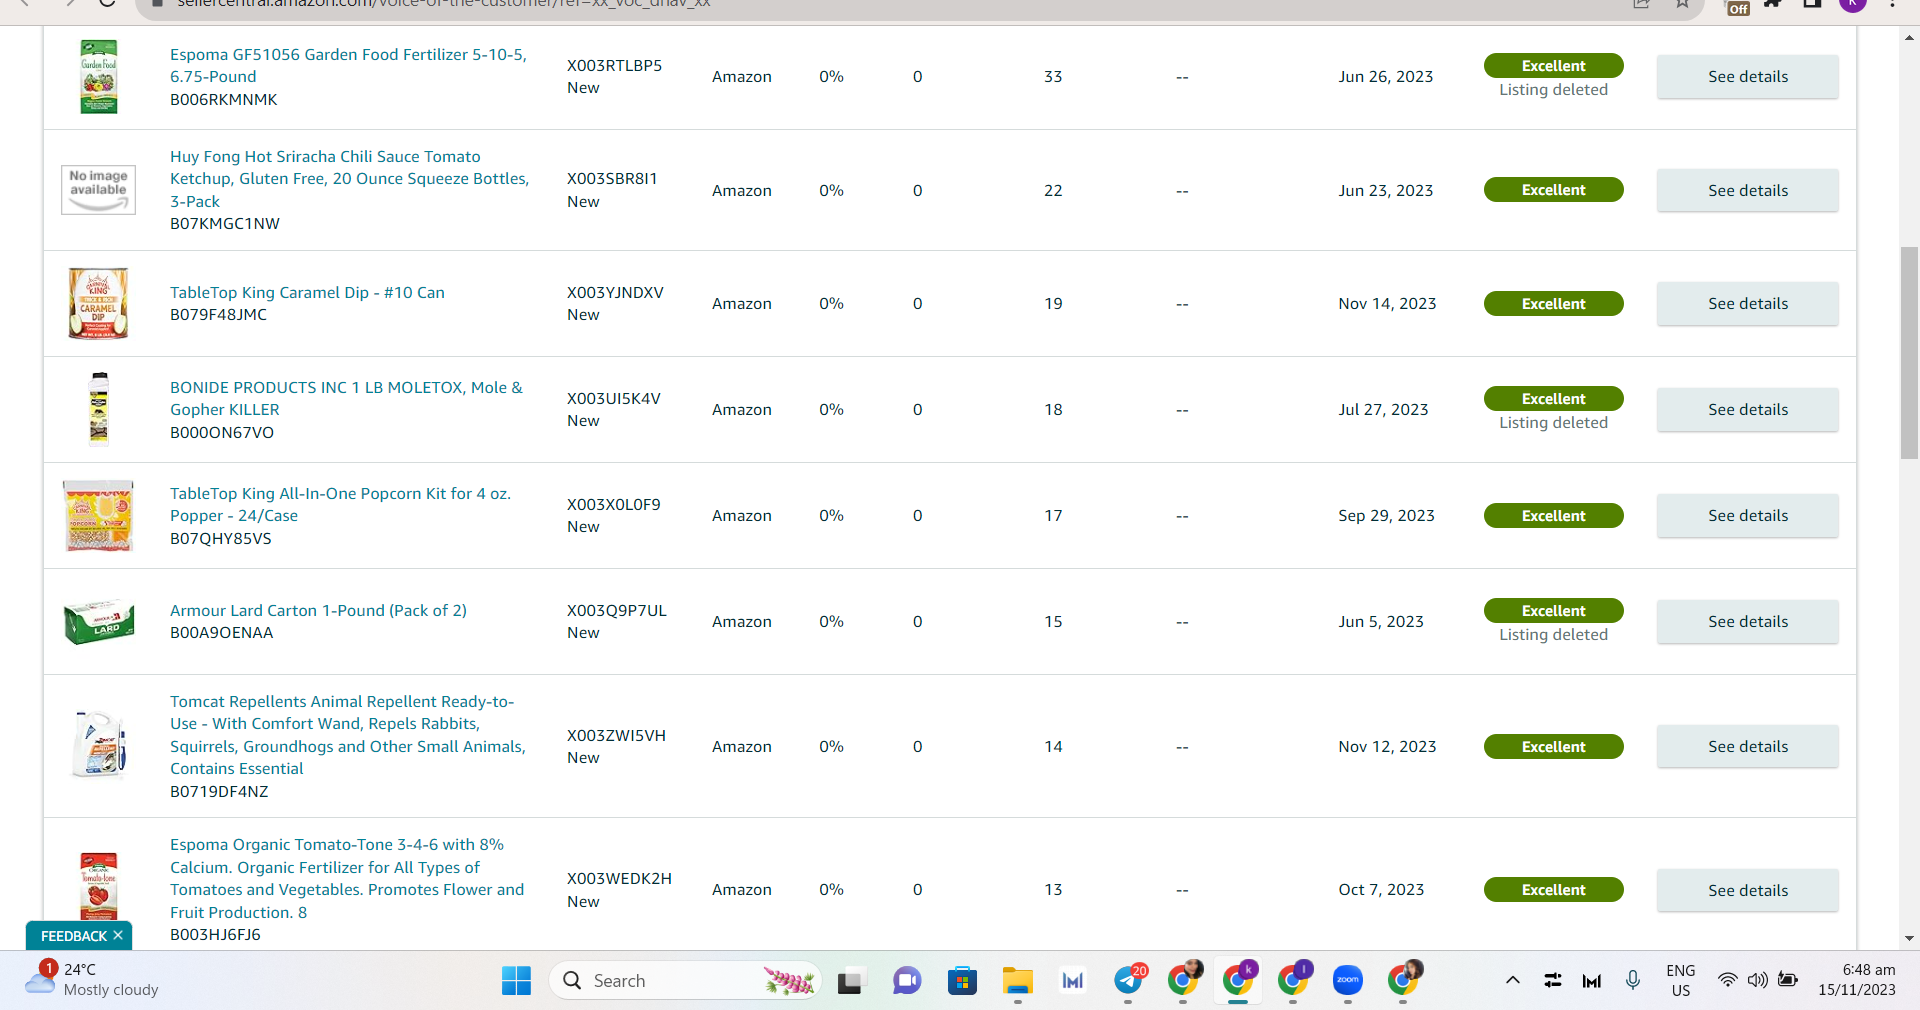
Task: Select FNSKU text X003UI5K4V
Action: [x=614, y=399]
